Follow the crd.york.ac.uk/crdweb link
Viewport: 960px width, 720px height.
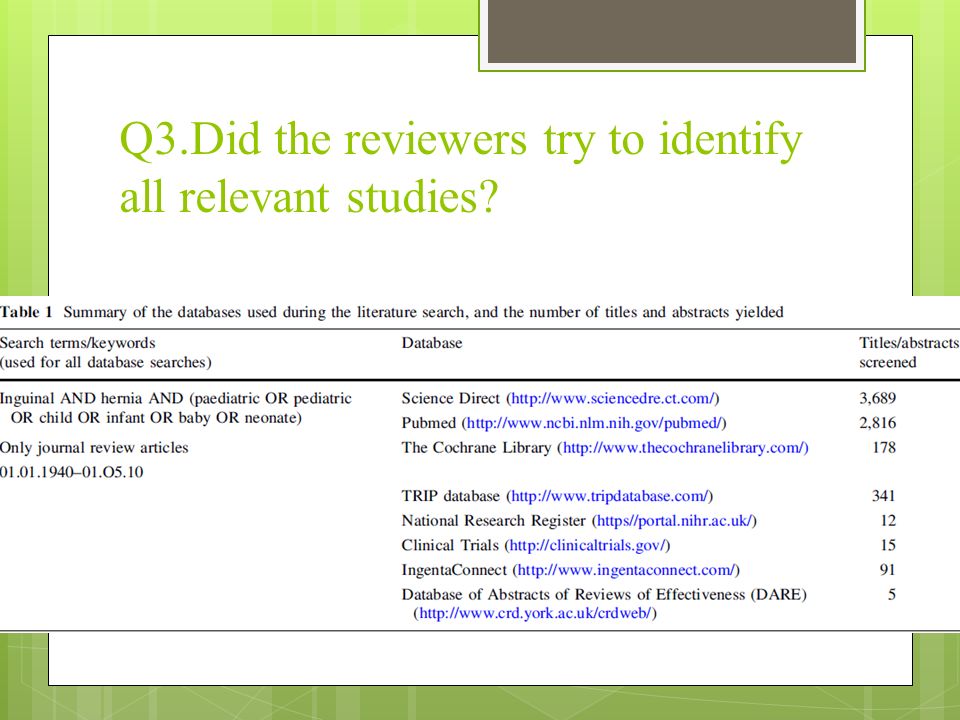(535, 613)
